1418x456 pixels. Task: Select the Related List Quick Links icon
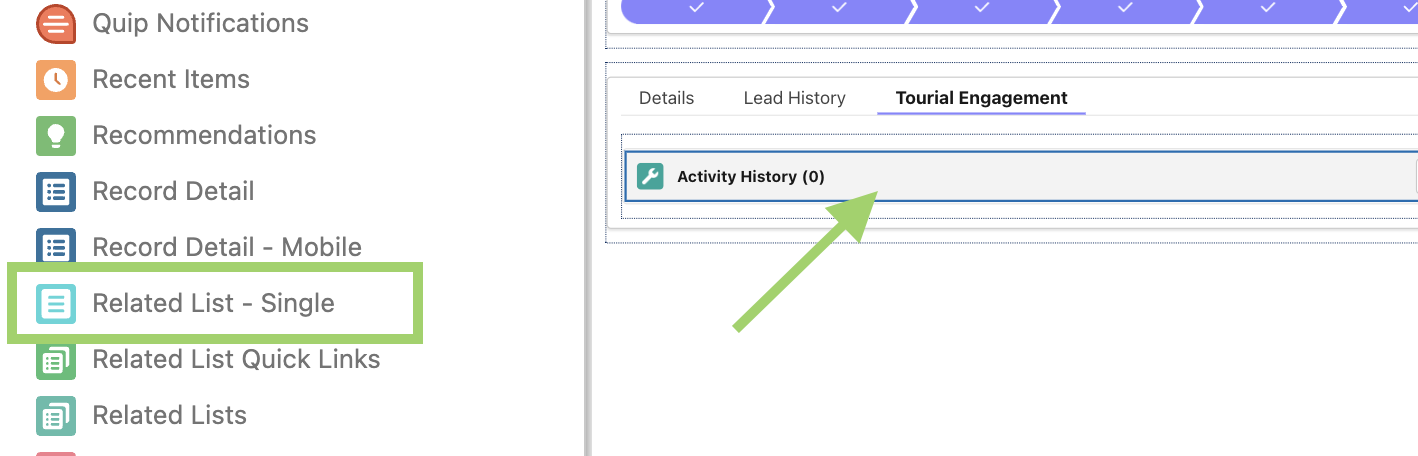pyautogui.click(x=56, y=360)
